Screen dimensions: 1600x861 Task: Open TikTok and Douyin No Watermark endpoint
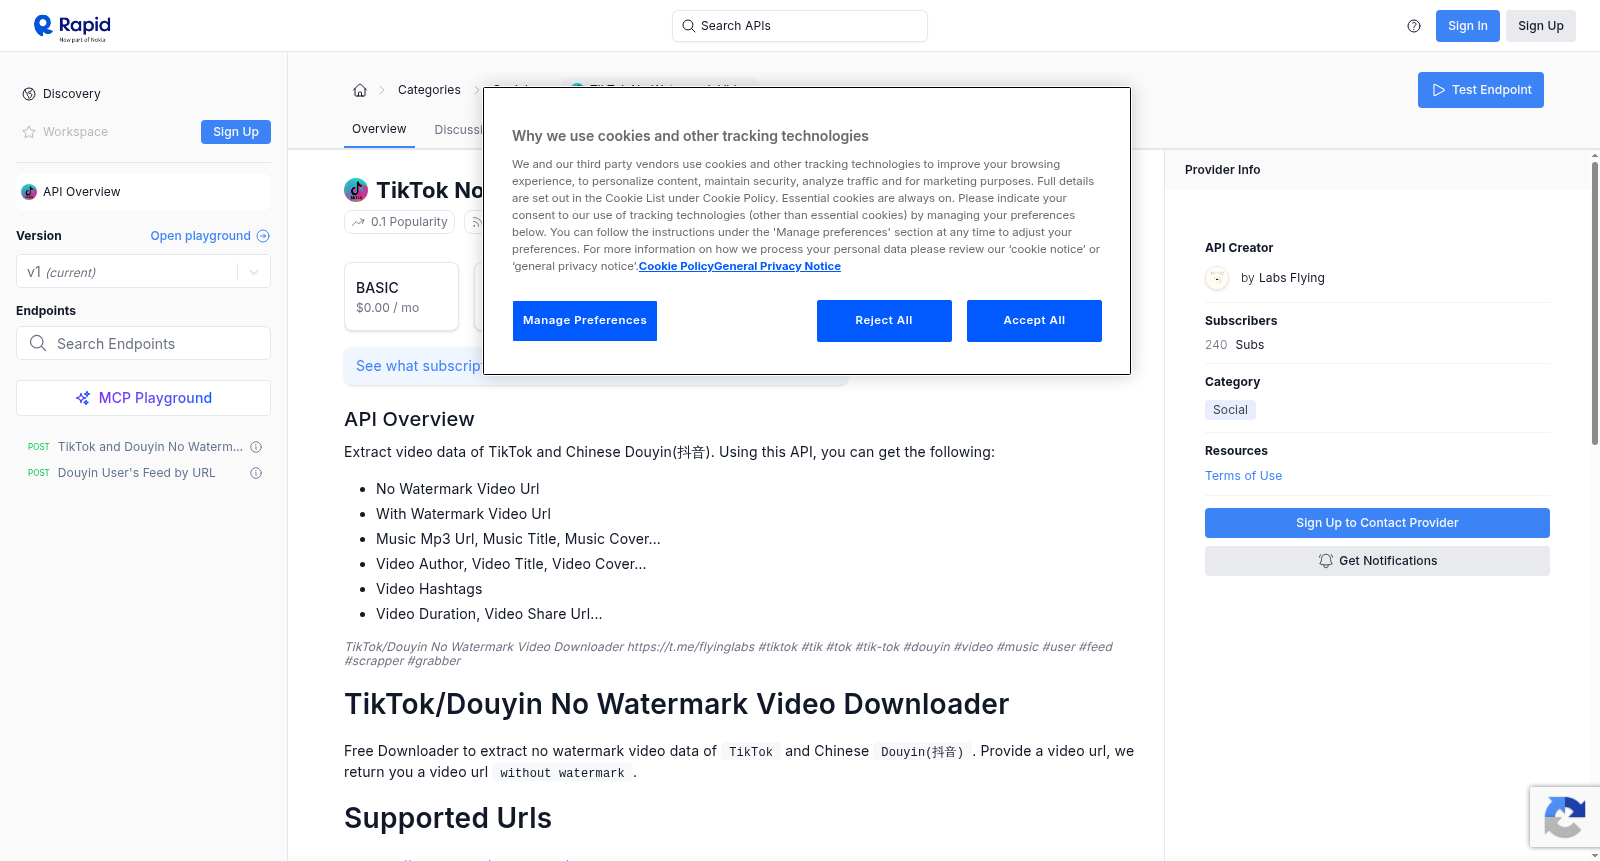click(150, 447)
